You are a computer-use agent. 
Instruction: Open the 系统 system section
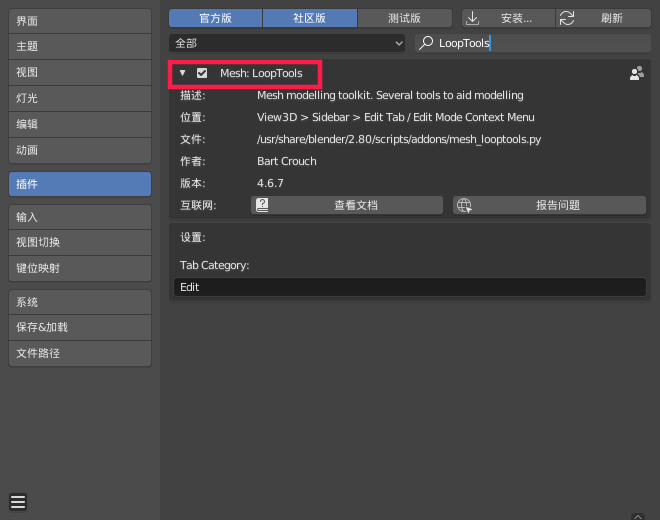pyautogui.click(x=80, y=302)
